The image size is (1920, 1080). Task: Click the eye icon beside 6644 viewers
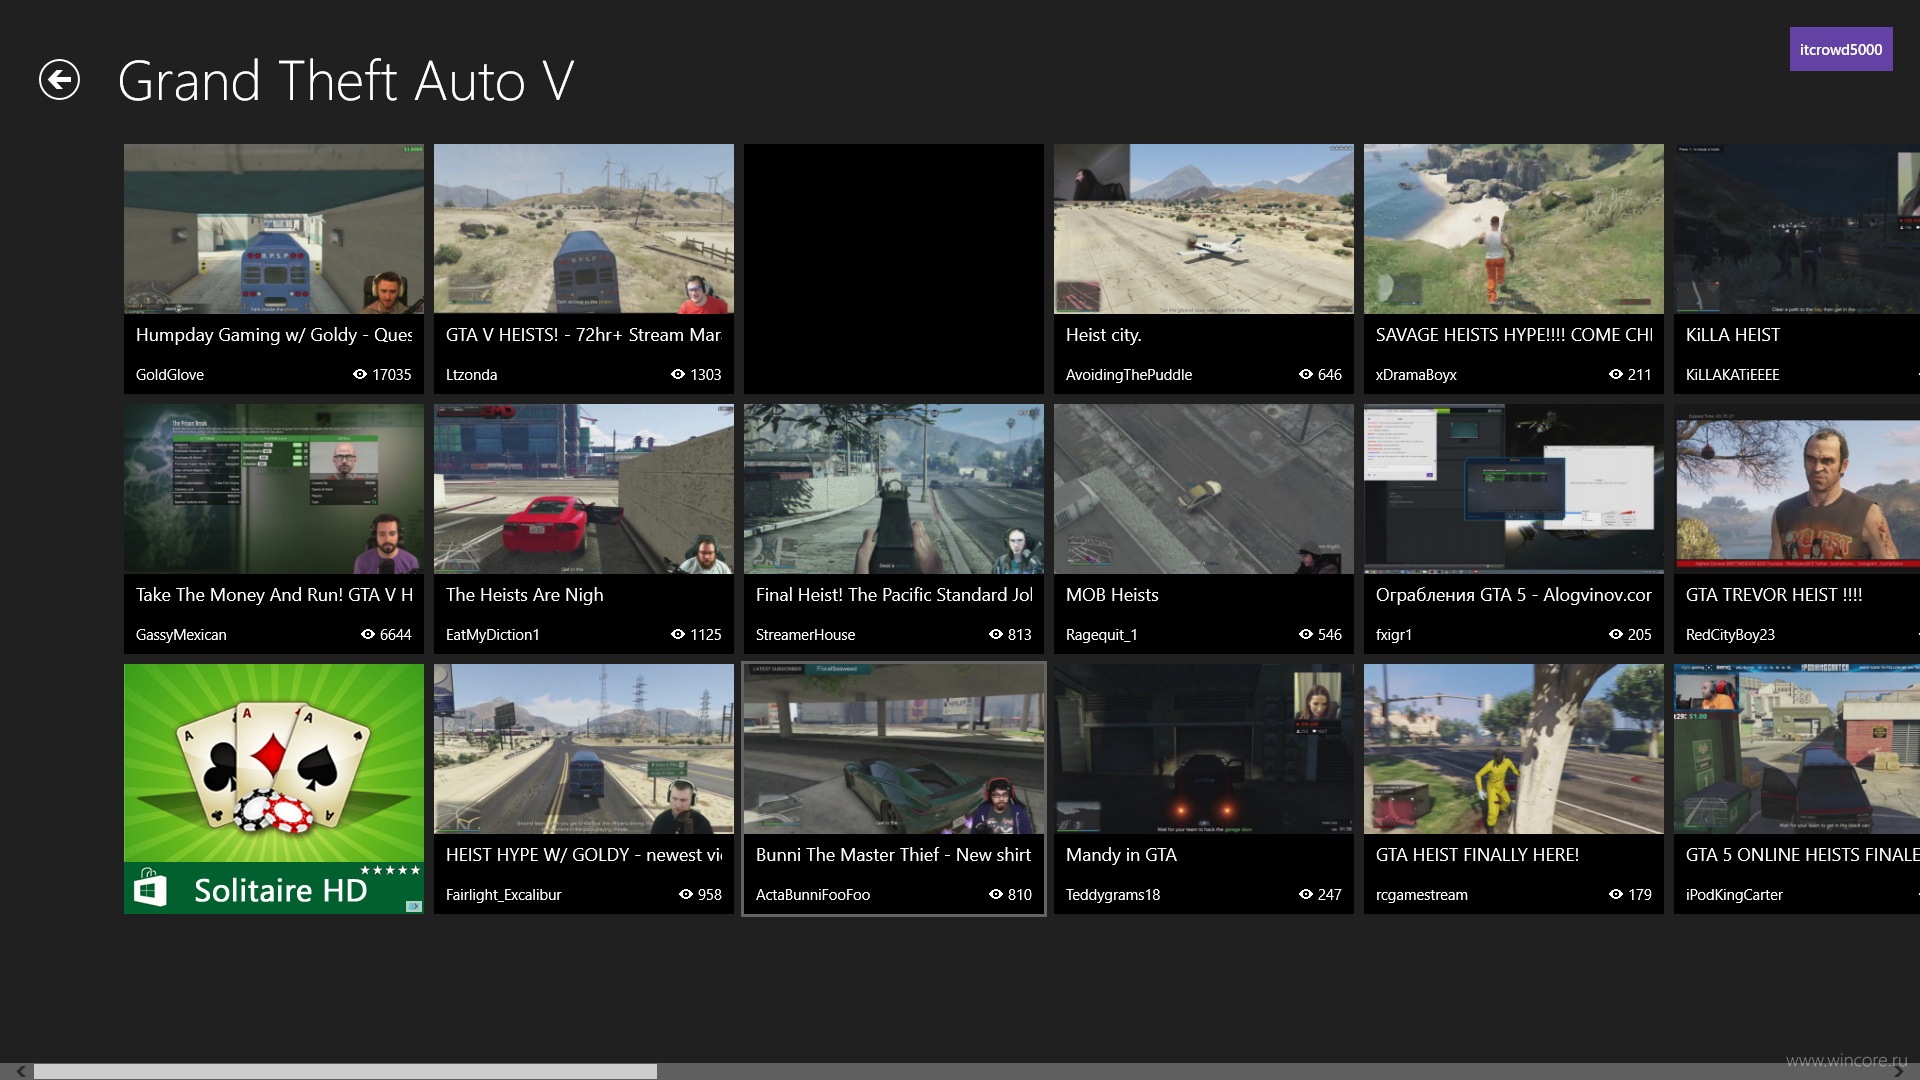pyautogui.click(x=368, y=634)
